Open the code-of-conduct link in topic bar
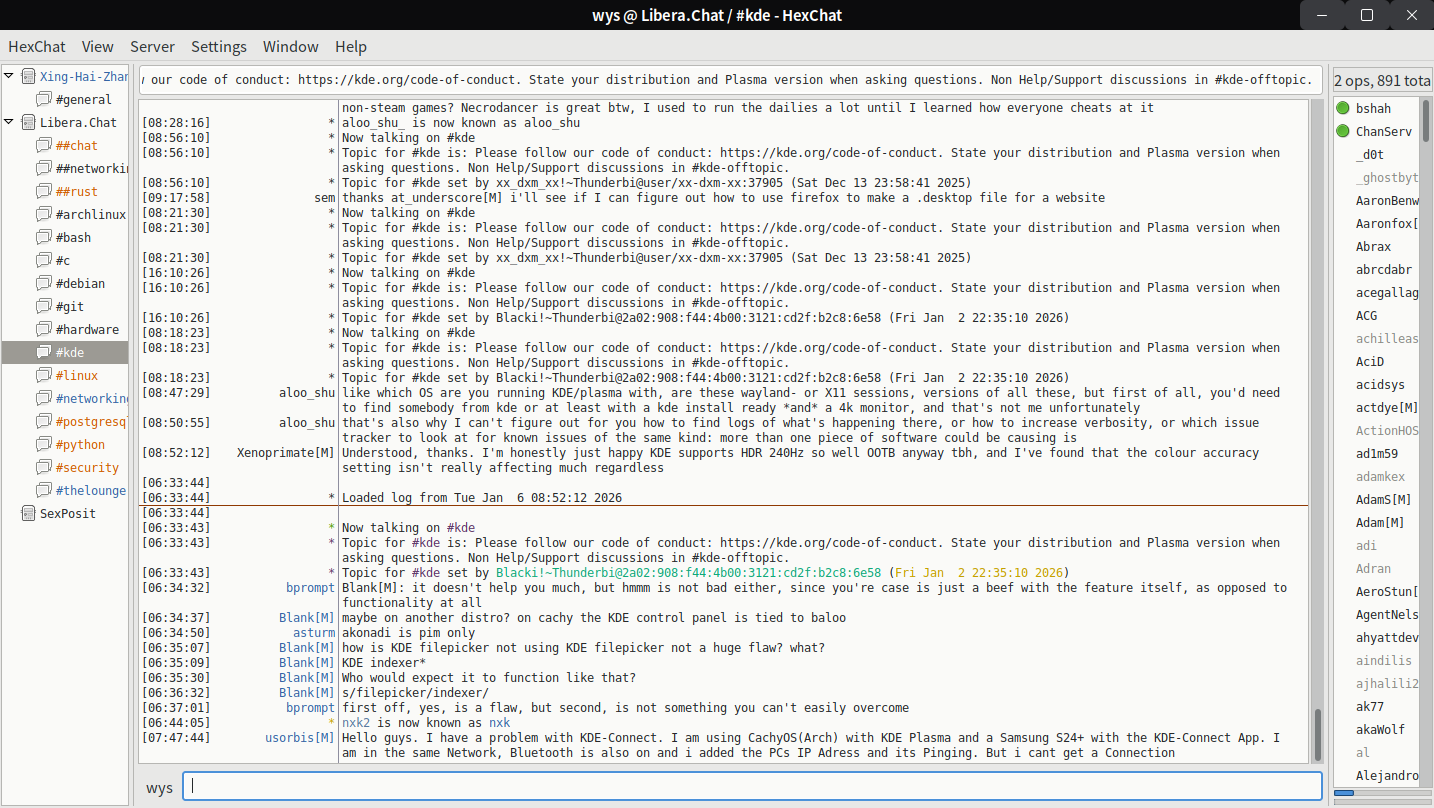The height and width of the screenshot is (808, 1434). [x=408, y=80]
